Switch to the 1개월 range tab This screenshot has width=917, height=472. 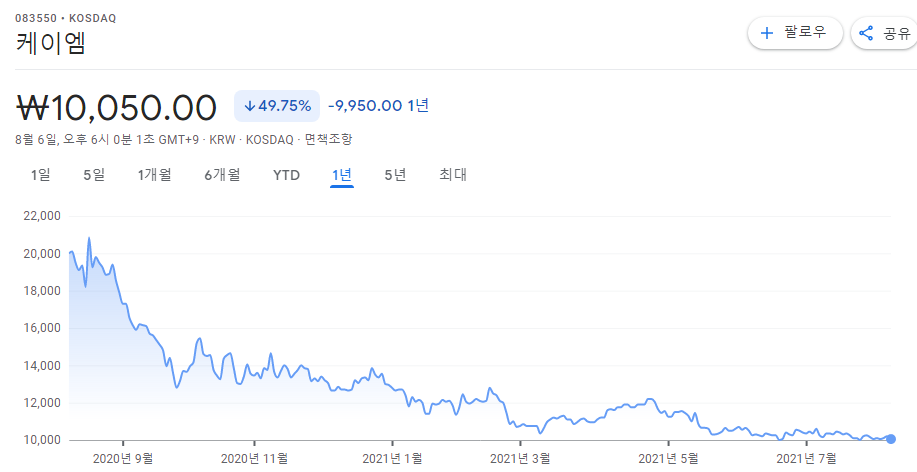tap(154, 175)
